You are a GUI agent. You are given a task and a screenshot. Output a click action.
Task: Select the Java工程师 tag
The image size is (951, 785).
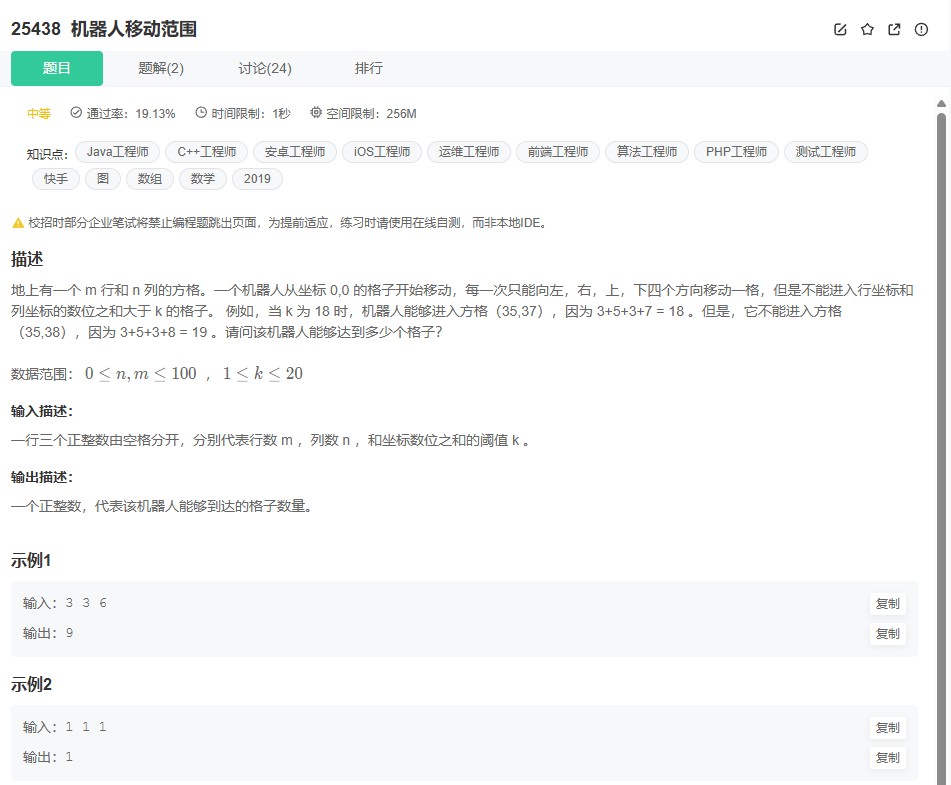[x=118, y=152]
